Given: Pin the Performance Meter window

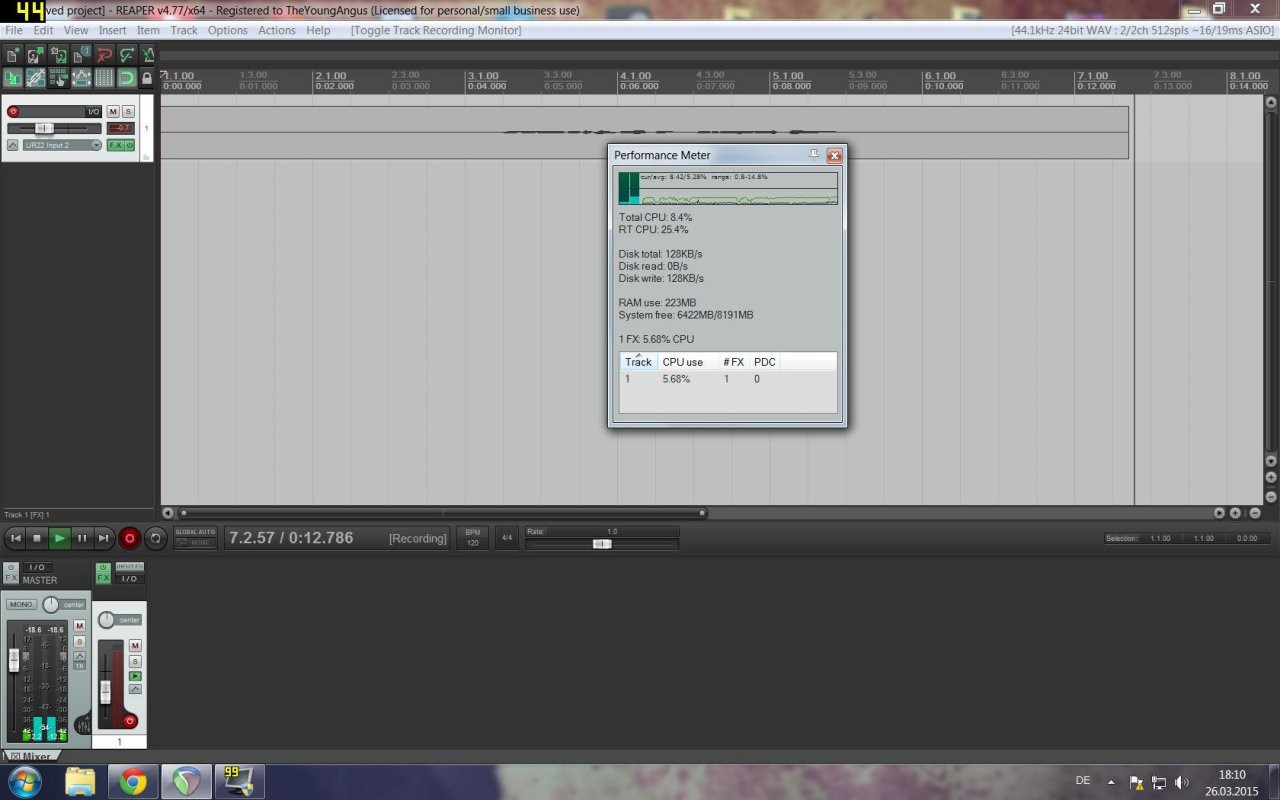Looking at the screenshot, I should pos(815,155).
